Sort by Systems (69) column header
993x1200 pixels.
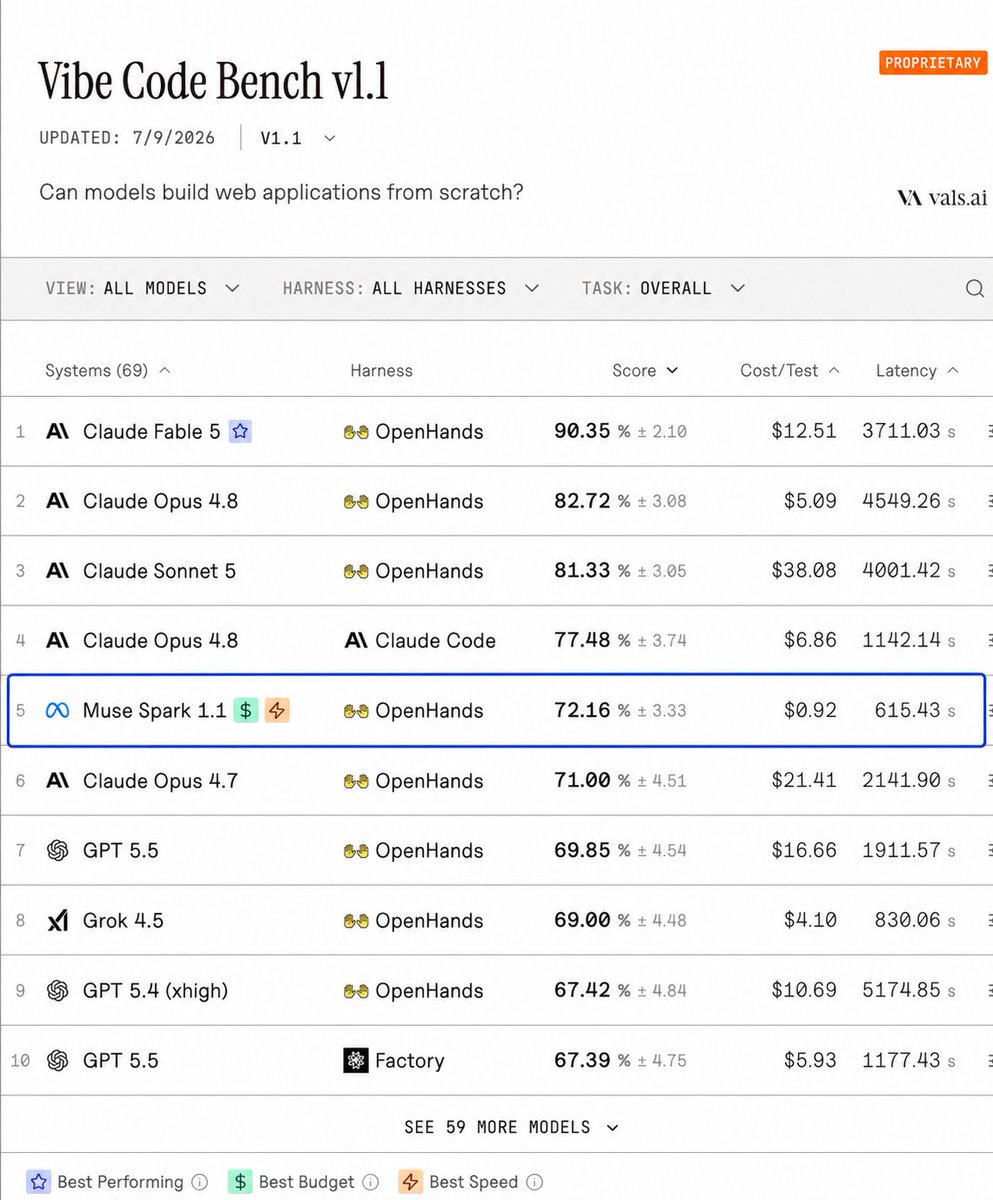click(x=108, y=370)
